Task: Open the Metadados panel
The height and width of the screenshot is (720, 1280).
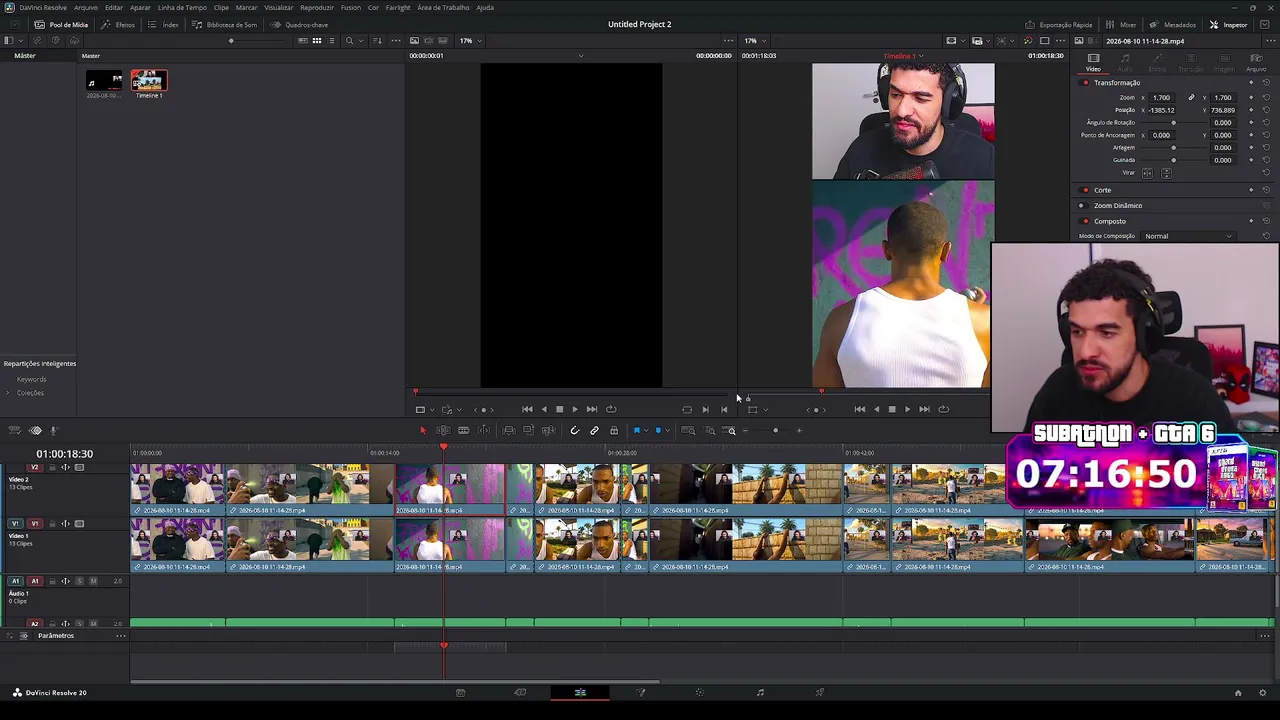Action: coord(1173,24)
